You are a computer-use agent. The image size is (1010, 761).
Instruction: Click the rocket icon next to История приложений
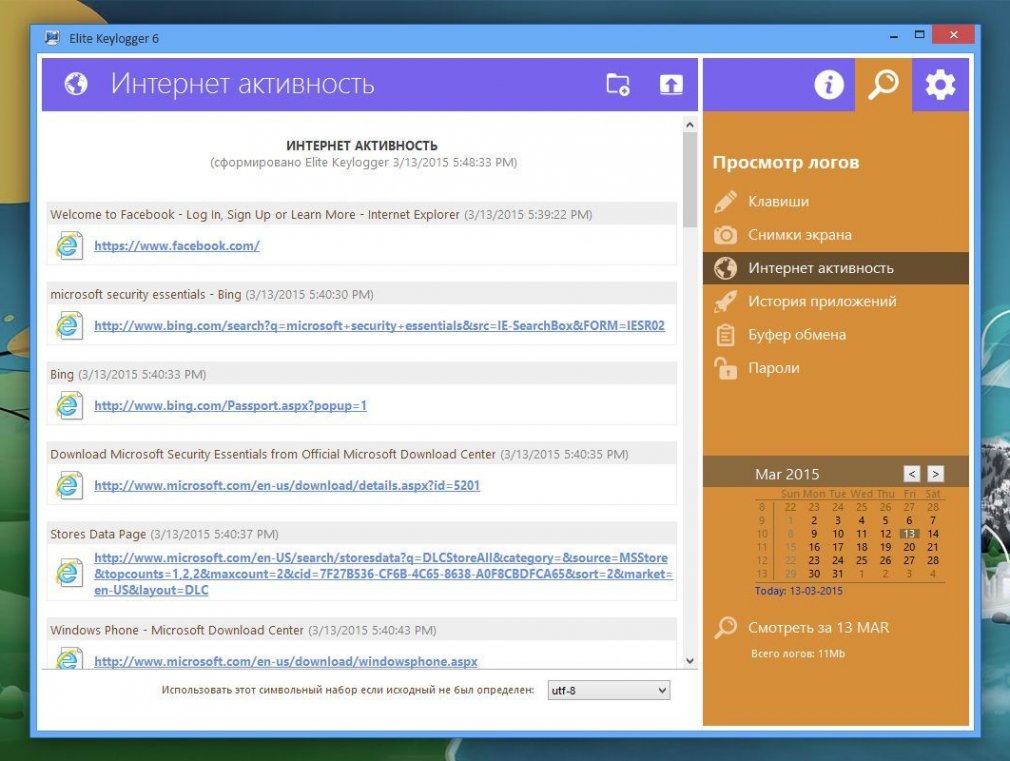point(725,302)
